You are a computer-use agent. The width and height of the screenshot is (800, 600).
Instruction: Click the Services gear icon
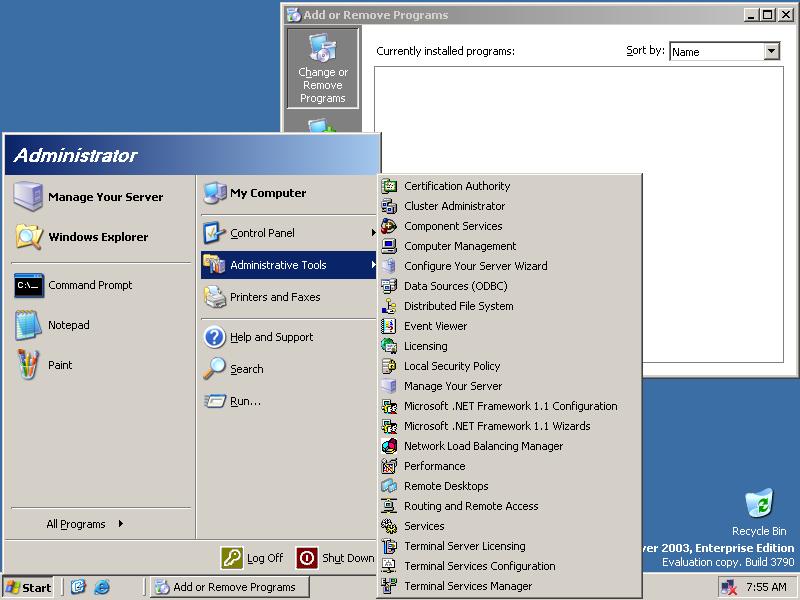point(389,526)
